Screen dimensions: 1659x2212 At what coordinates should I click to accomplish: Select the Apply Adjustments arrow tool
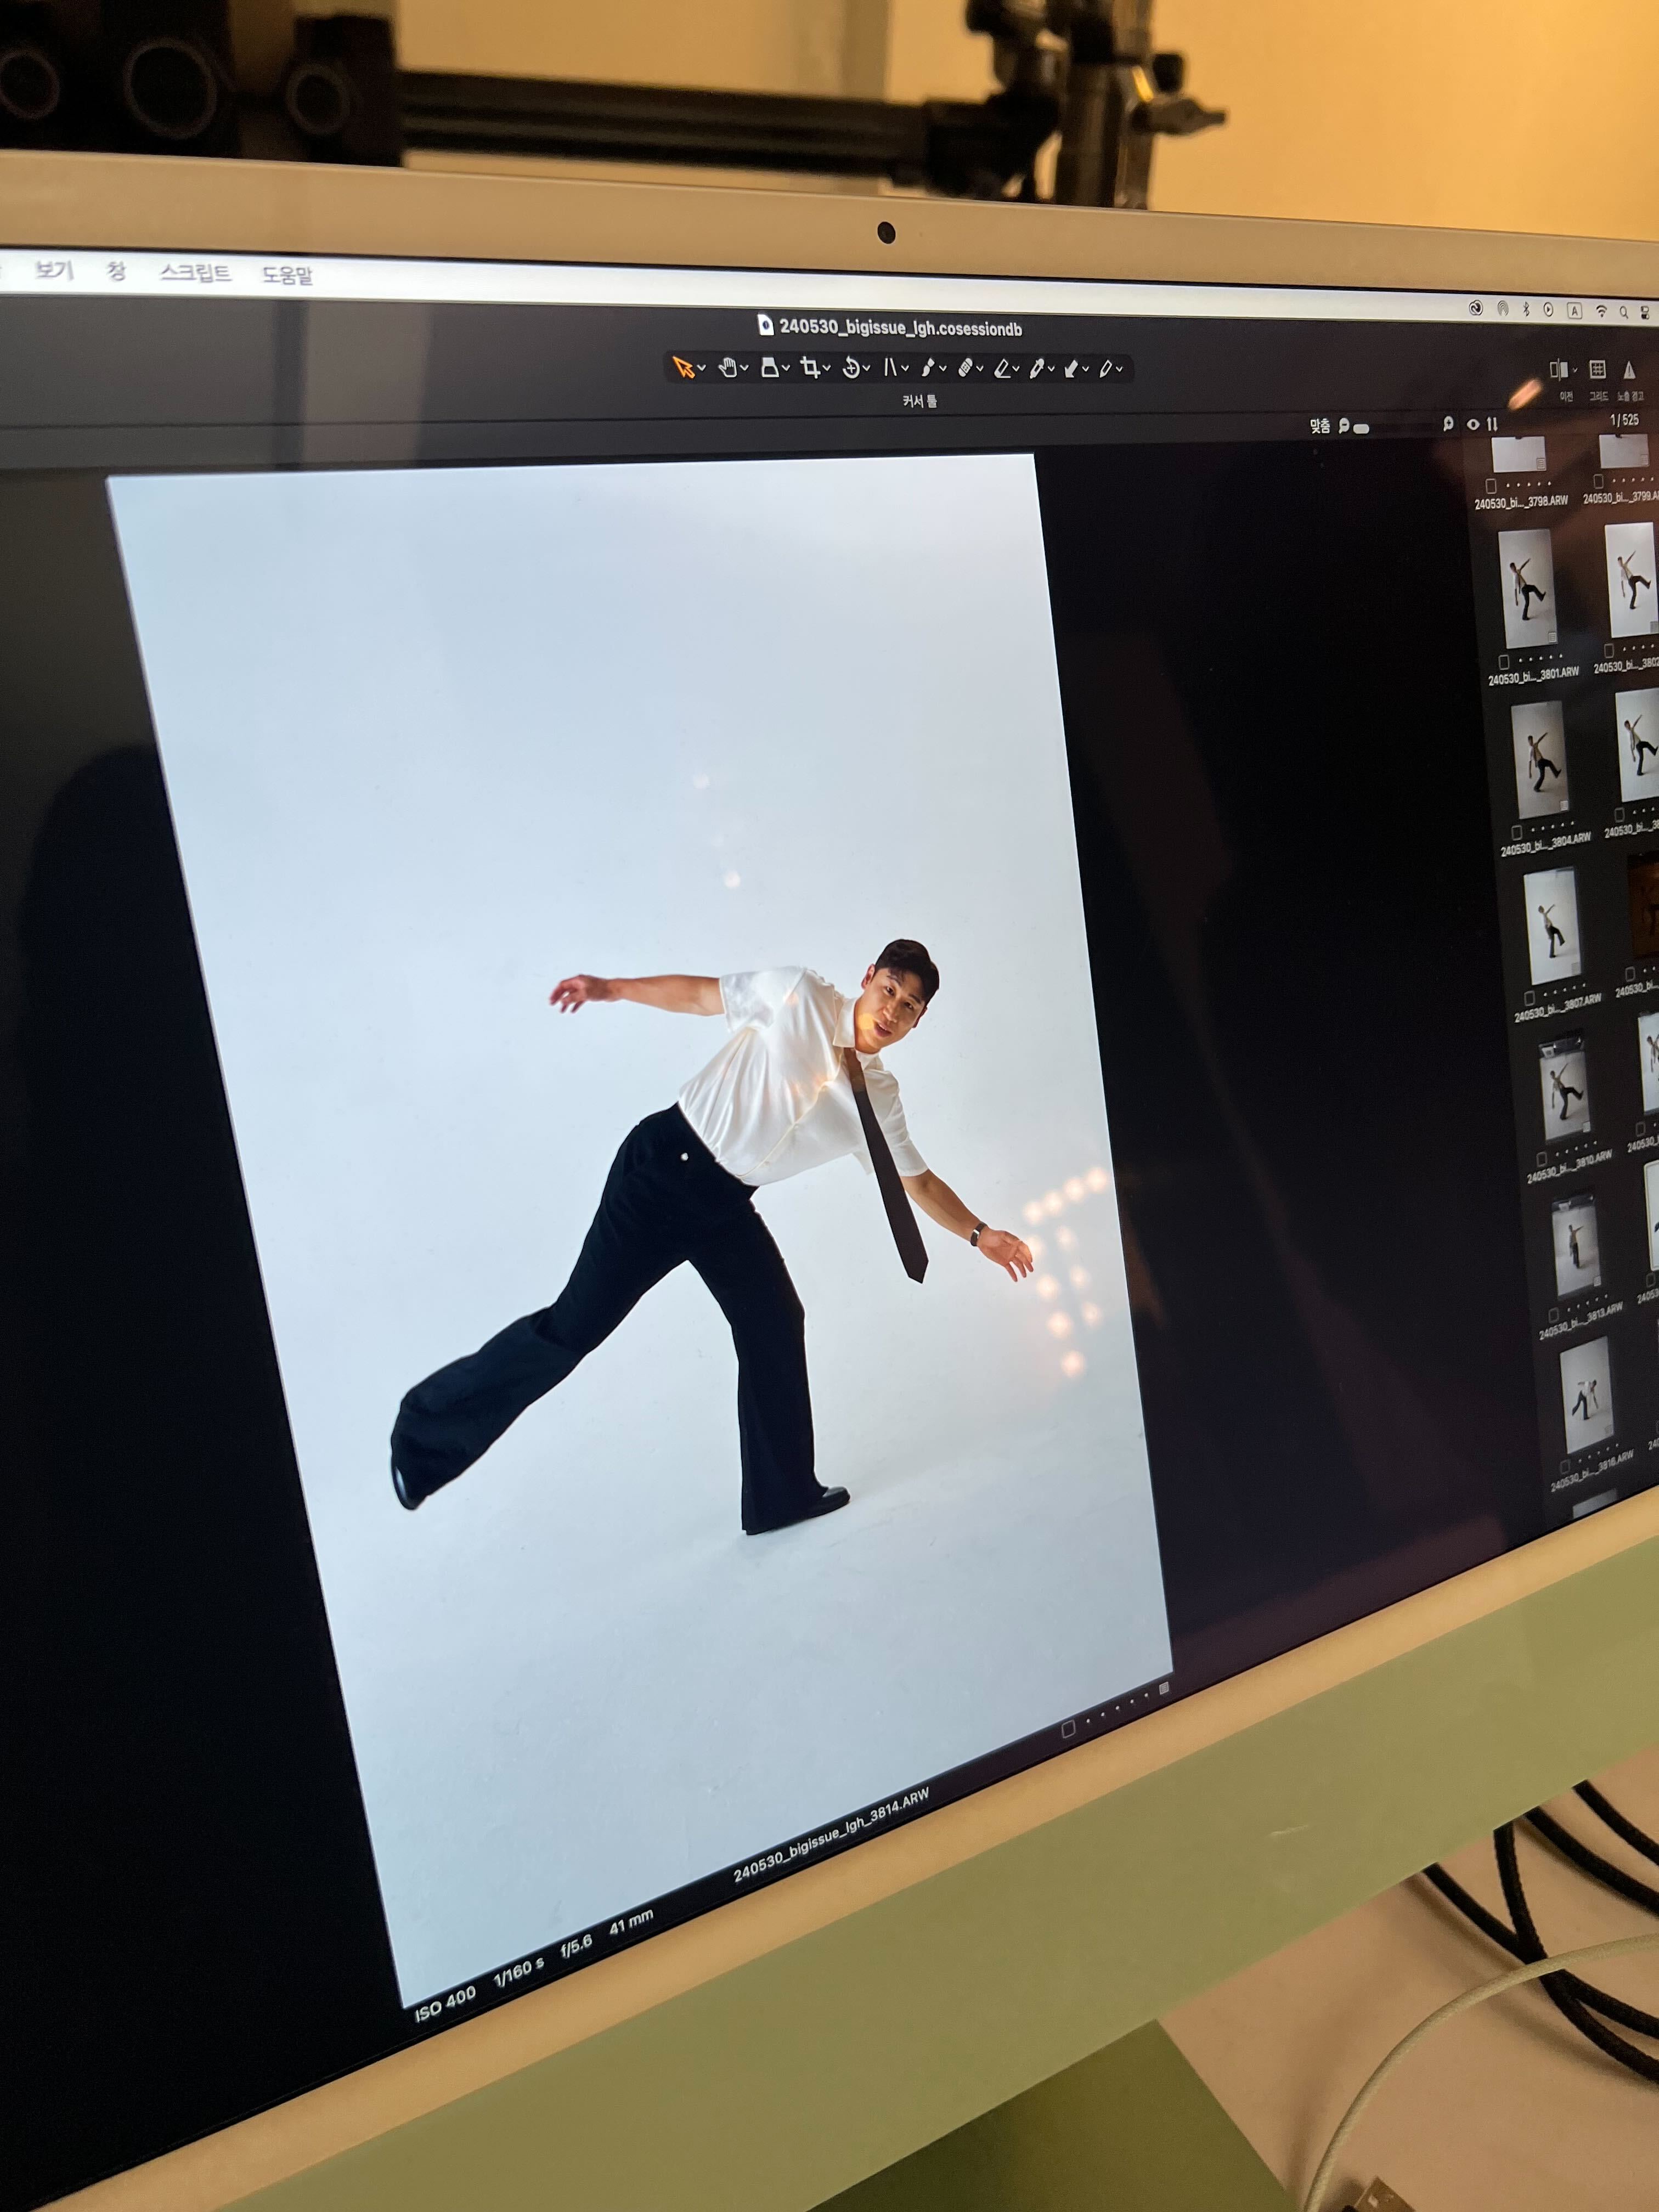click(x=1071, y=369)
